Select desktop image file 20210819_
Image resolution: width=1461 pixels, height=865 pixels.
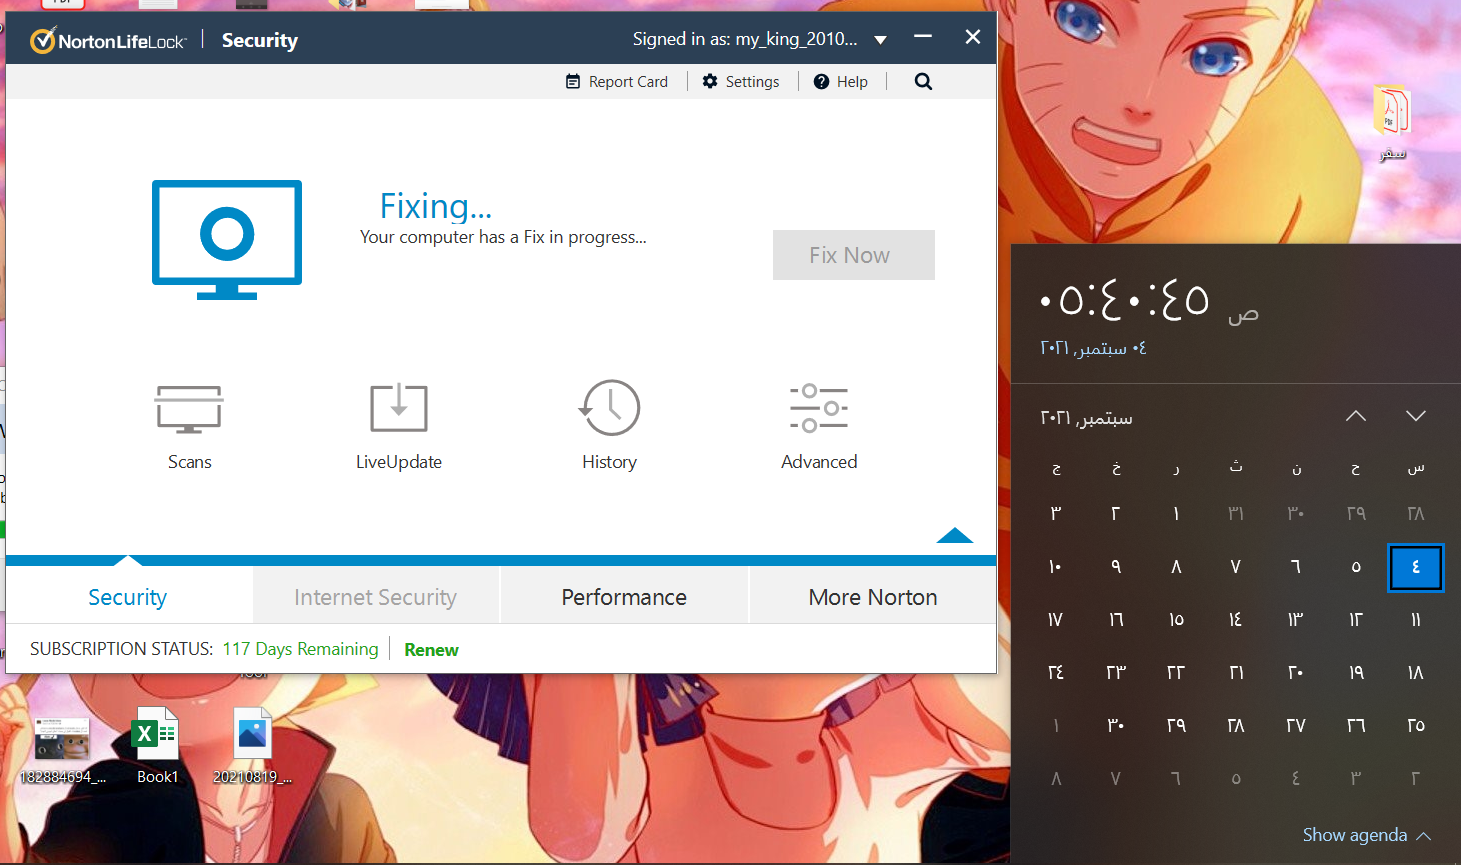(x=252, y=745)
